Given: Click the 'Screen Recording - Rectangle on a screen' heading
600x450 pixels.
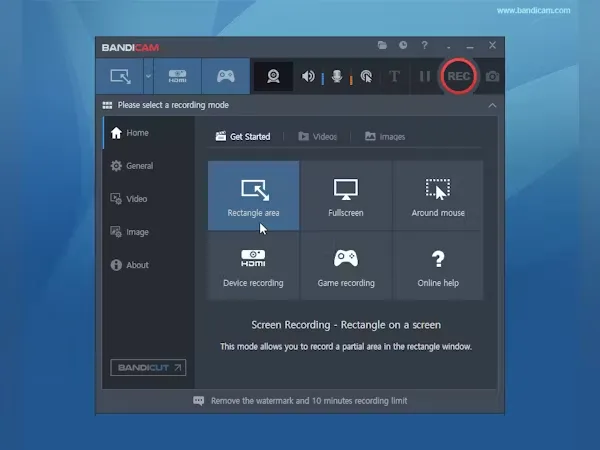Looking at the screenshot, I should pos(346,325).
